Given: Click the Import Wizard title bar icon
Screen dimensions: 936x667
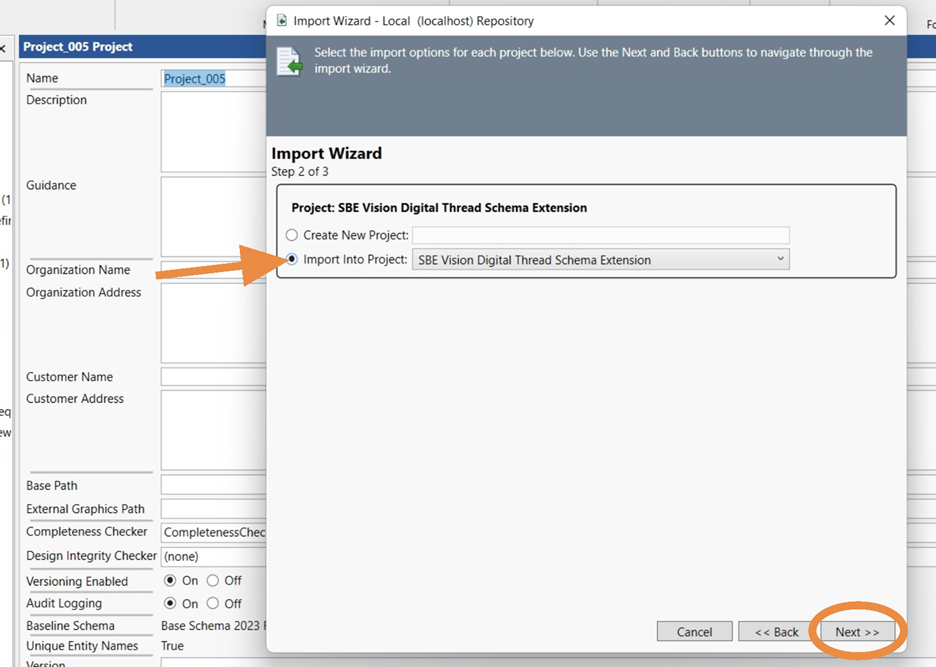Looking at the screenshot, I should 282,21.
